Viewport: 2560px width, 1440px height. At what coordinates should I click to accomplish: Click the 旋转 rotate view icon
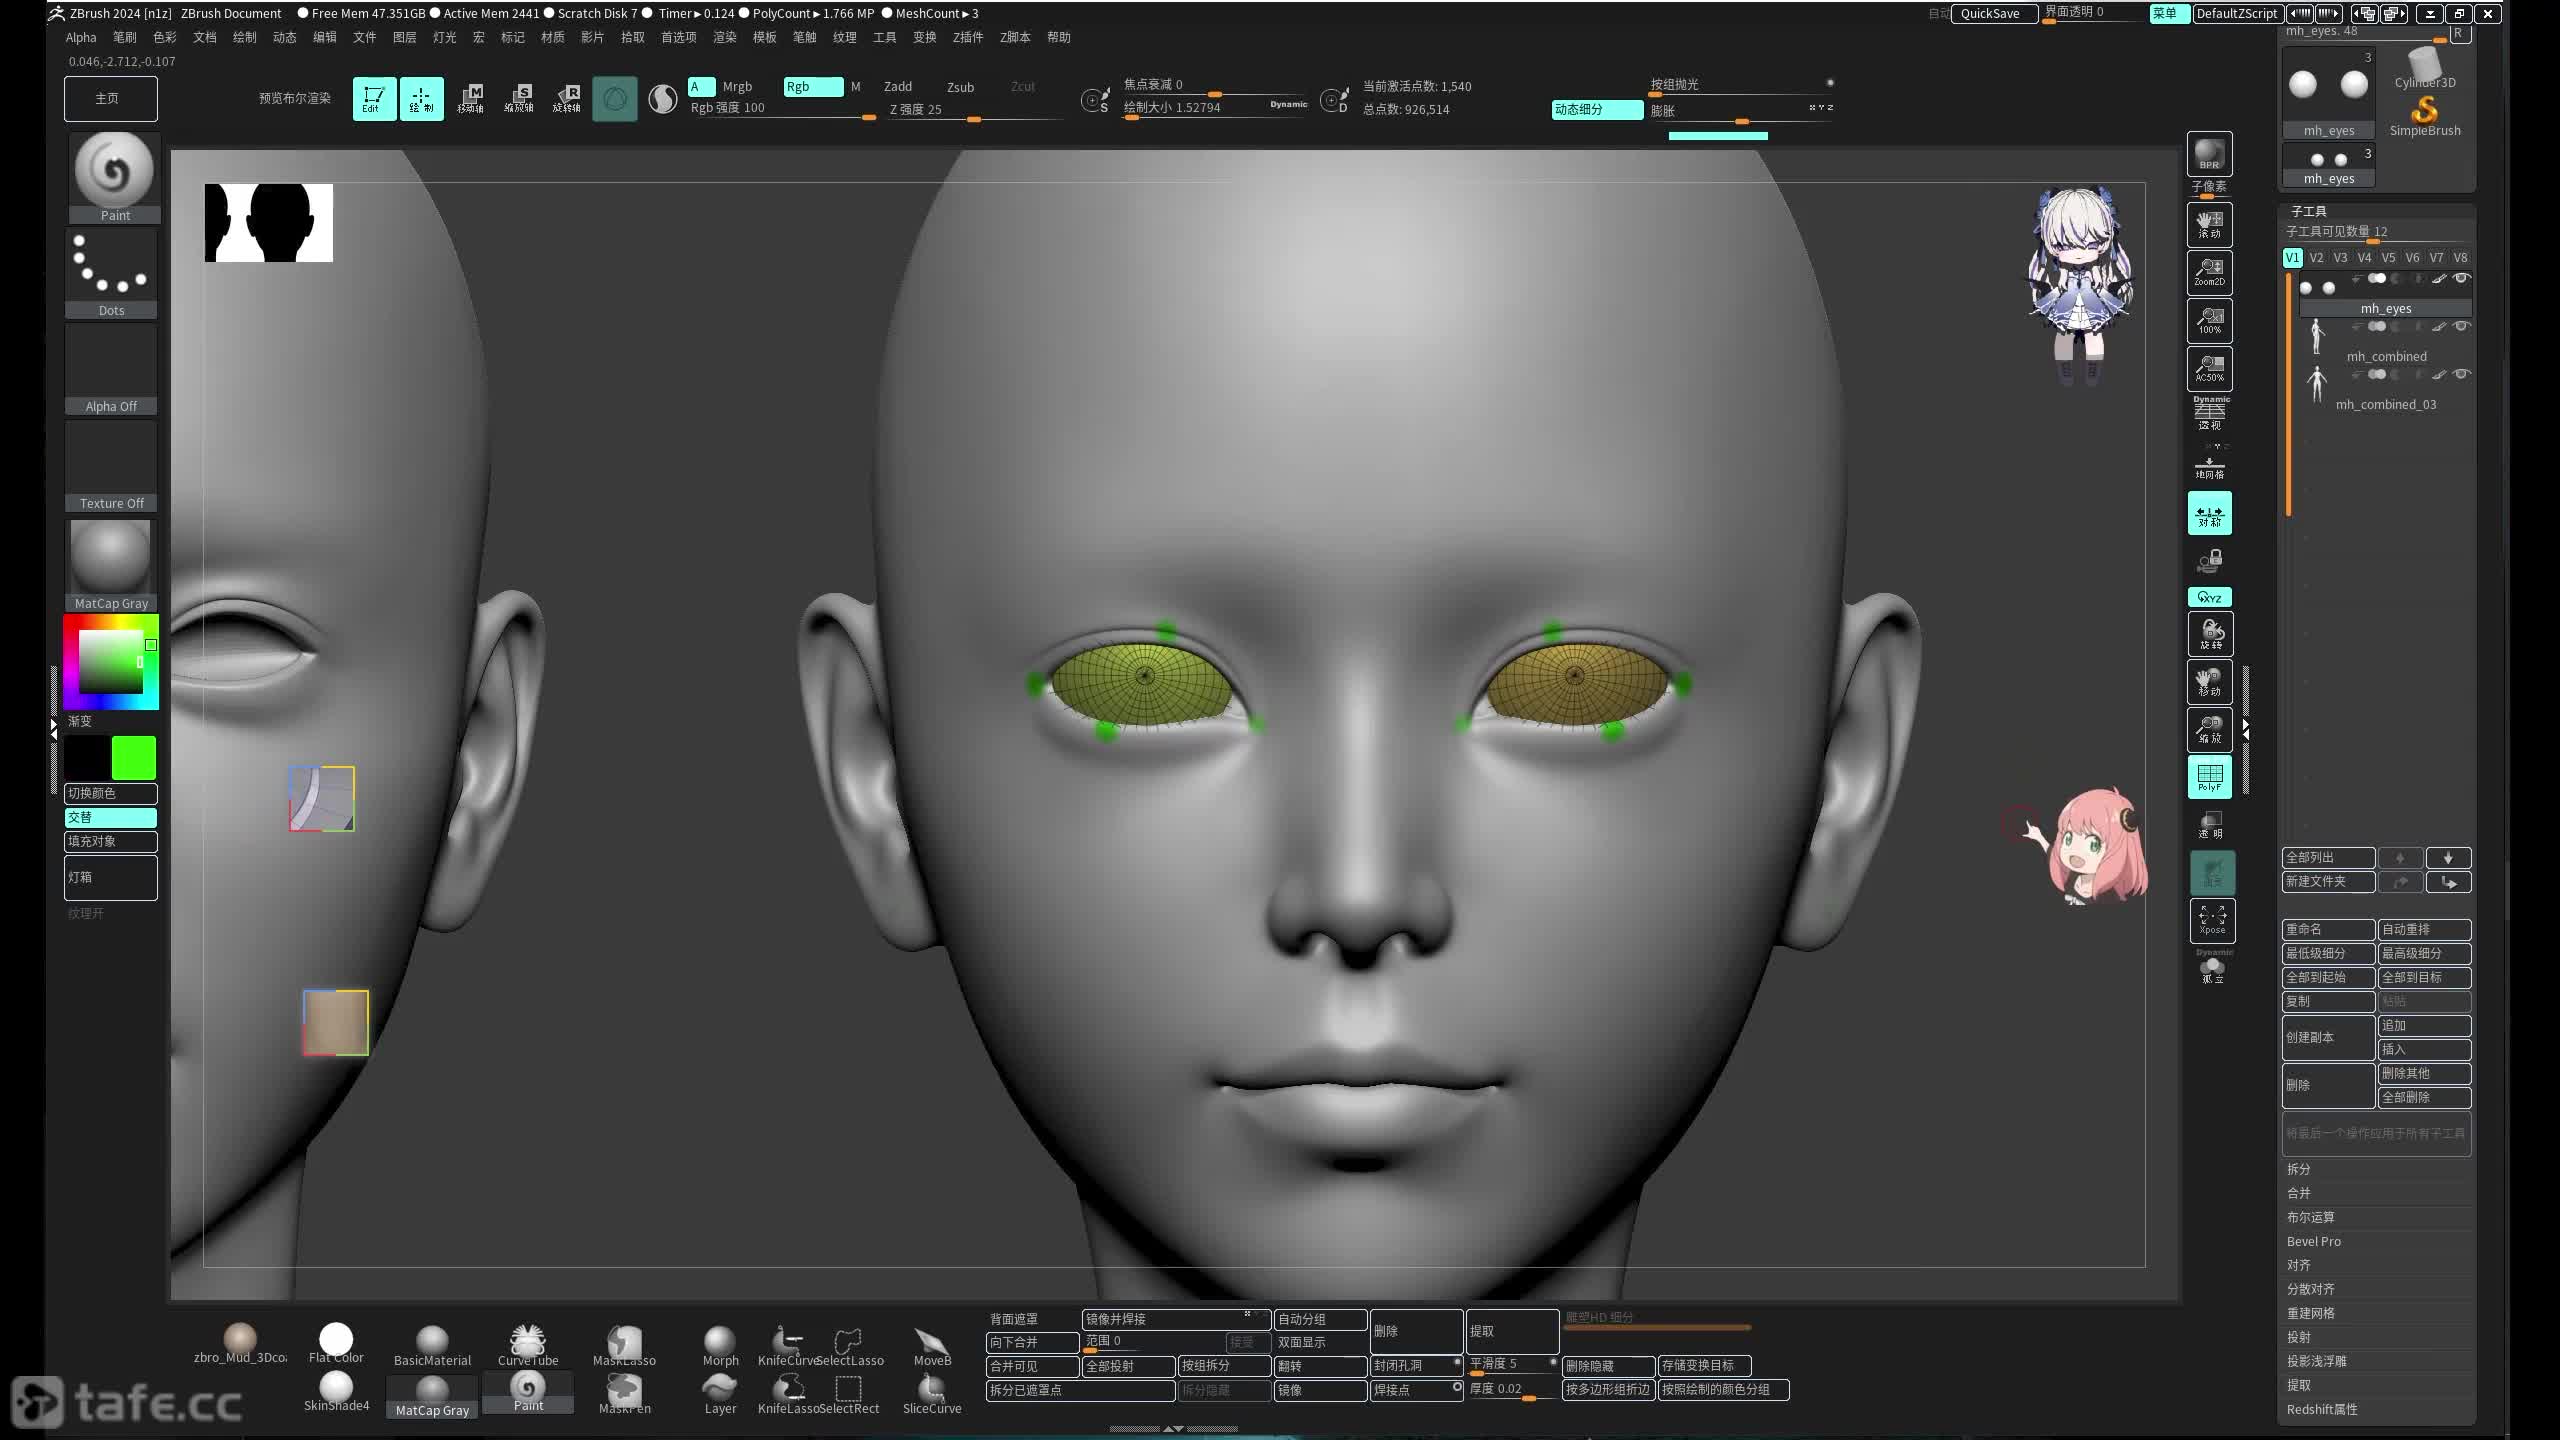tap(2210, 634)
